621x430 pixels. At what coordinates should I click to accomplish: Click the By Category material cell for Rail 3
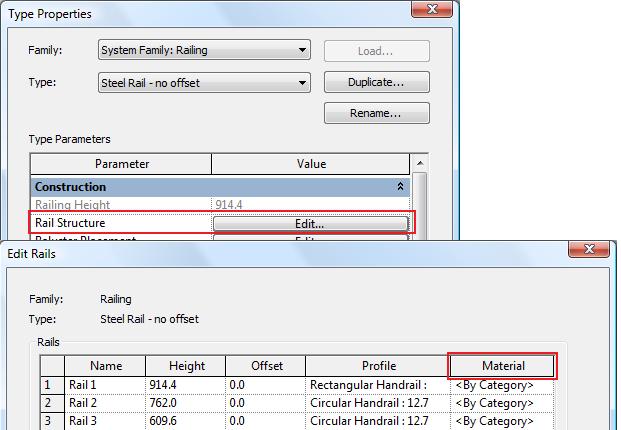[x=503, y=421]
